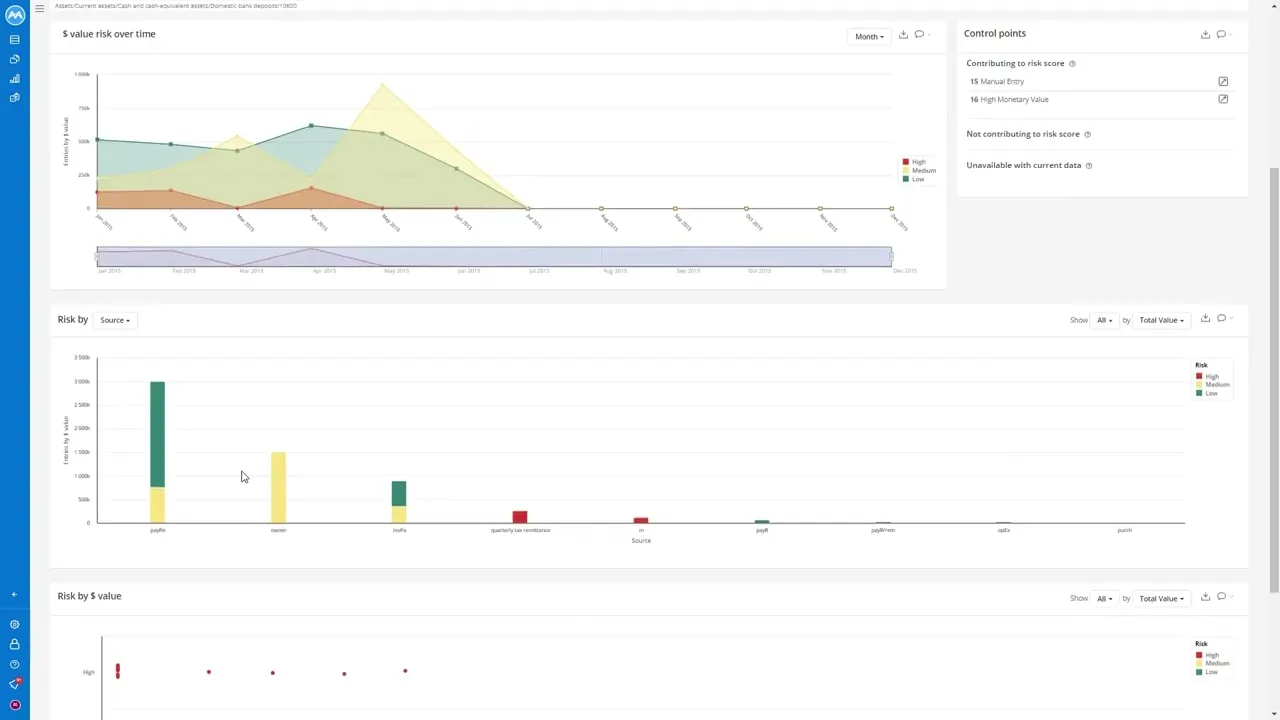The image size is (1280, 720).
Task: Open comments for $ value risk over time
Action: tap(919, 35)
